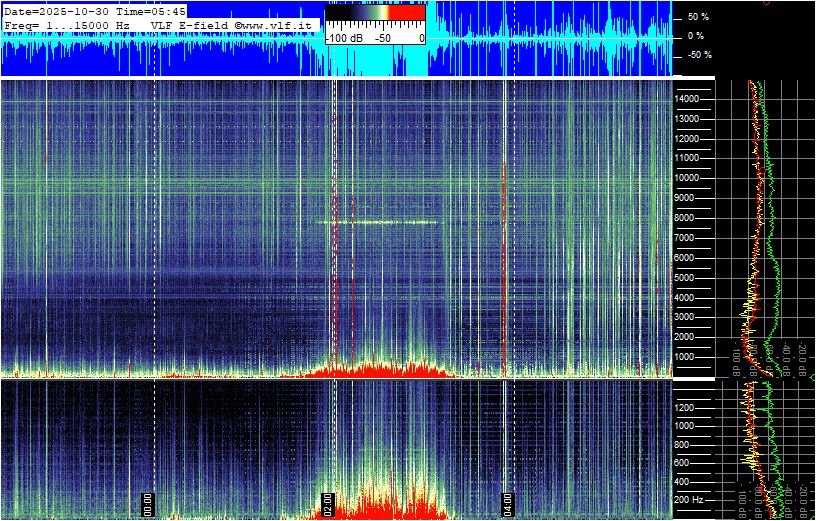Image resolution: width=816 pixels, height=521 pixels.
Task: Click the horizontal 7800 Hz emission line in spectrogram
Action: [x=378, y=222]
